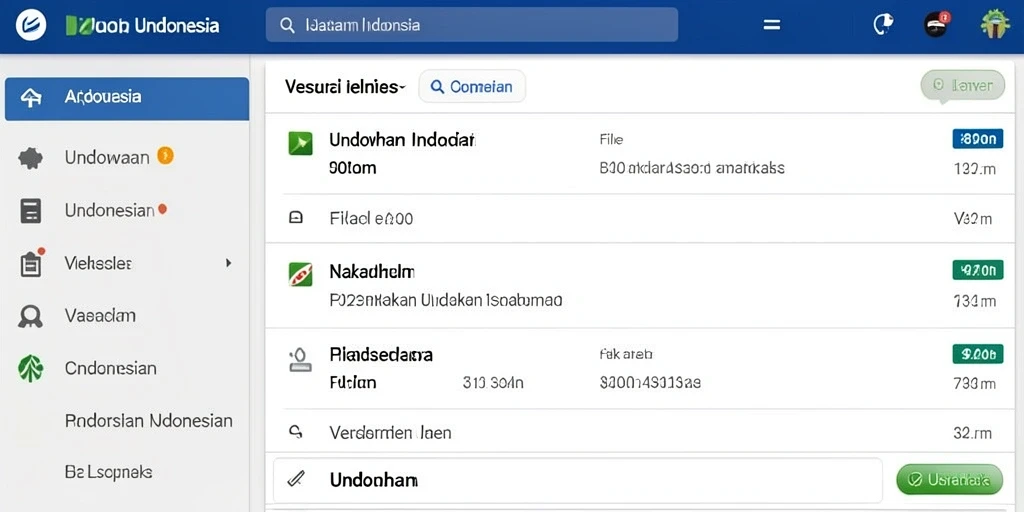1024x512 pixels.
Task: Select Rndorslan Ndonesian in the sidebar
Action: point(149,421)
